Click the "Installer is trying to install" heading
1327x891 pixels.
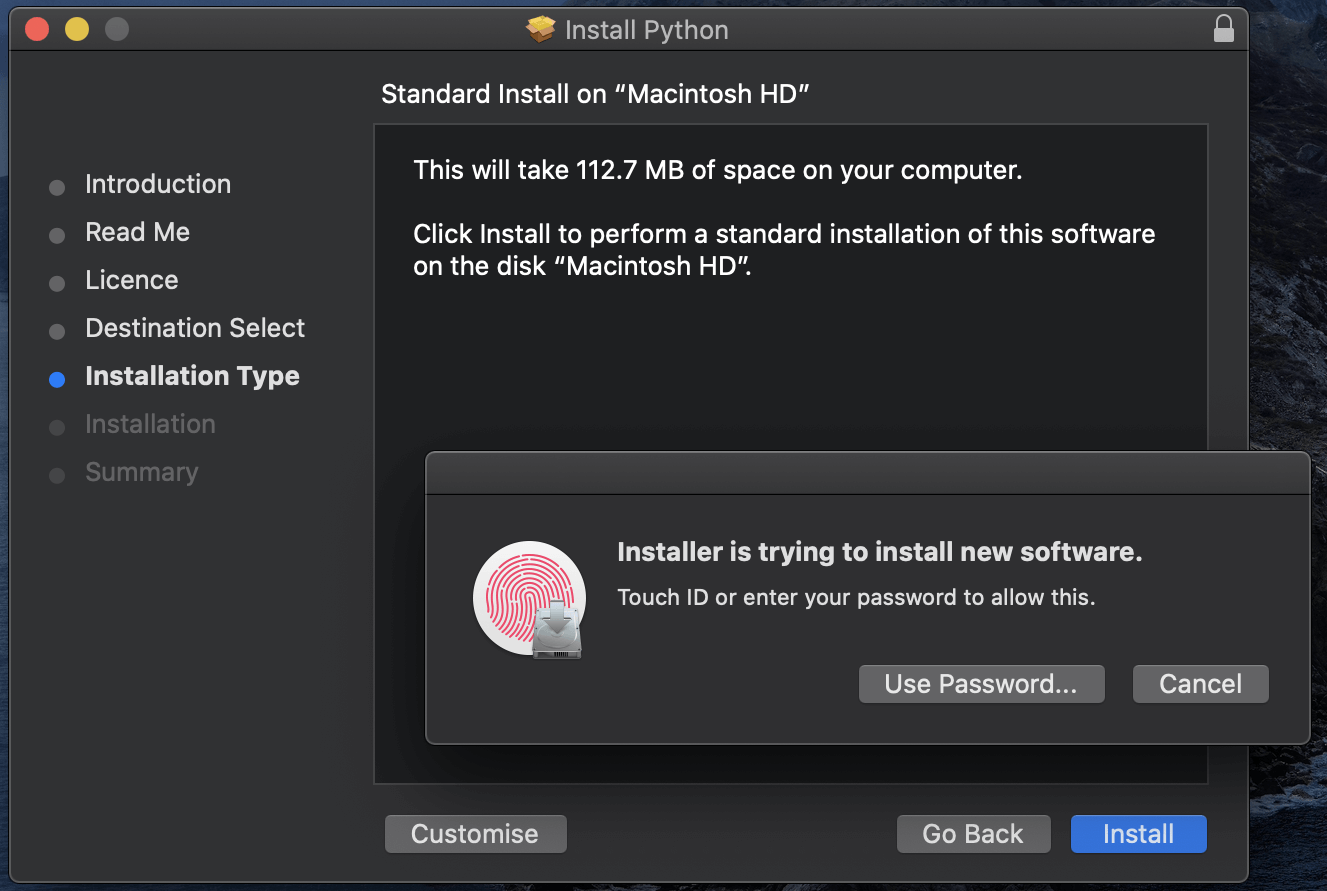point(879,552)
